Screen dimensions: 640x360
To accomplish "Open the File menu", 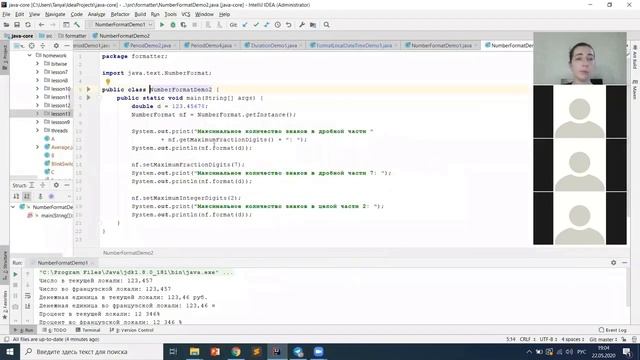I will (6, 14).
